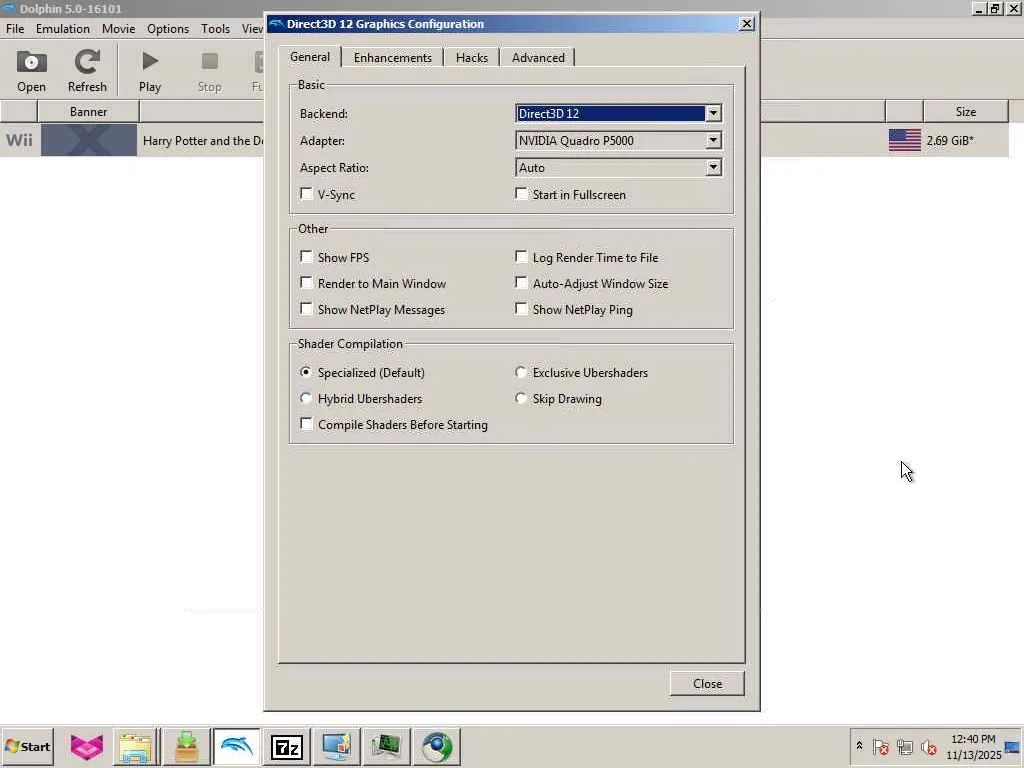Viewport: 1024px width, 768px height.
Task: Click the Direct3D 12 backend combo box
Action: (x=618, y=113)
